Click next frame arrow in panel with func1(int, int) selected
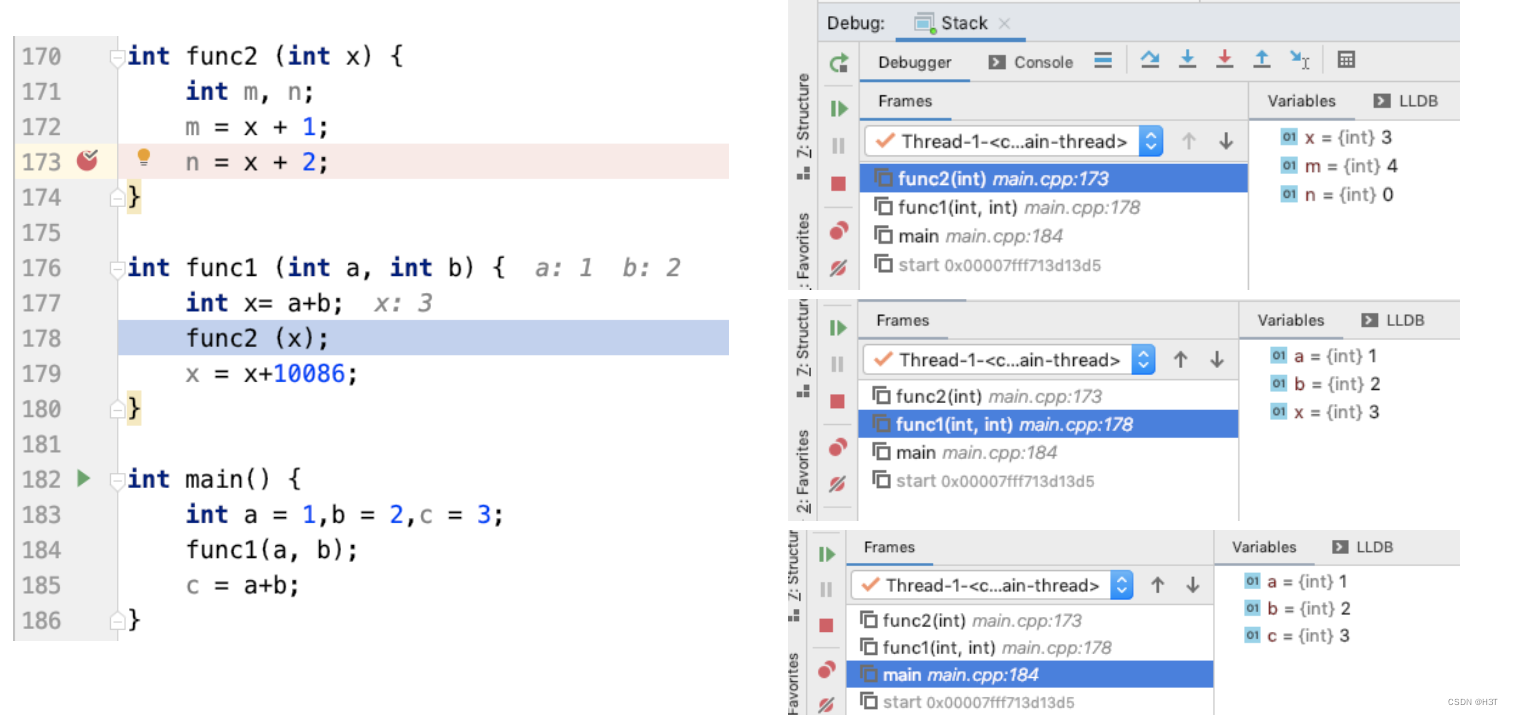1513x715 pixels. 1217,359
